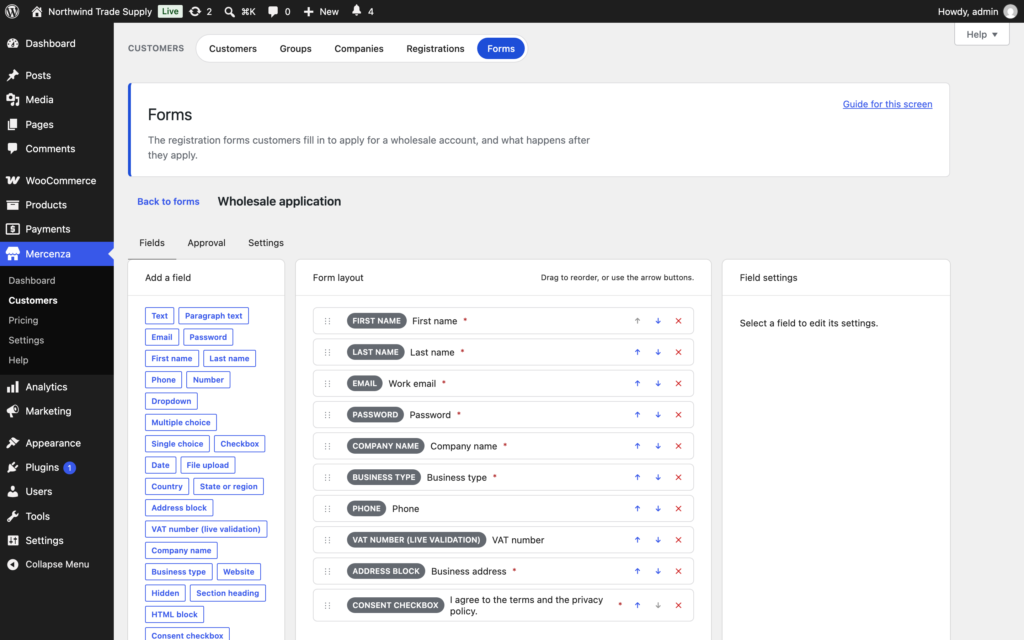Screen dimensions: 1024x640
Task: Add a Single choice field
Action: point(177,443)
